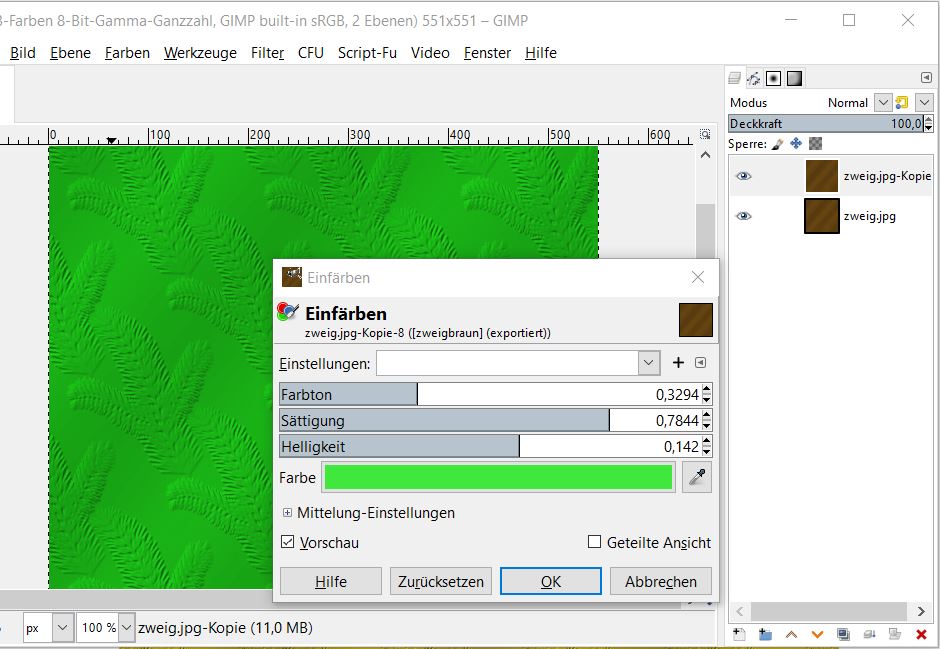The width and height of the screenshot is (940, 649).
Task: Confirm colorize with the OK button
Action: [551, 581]
